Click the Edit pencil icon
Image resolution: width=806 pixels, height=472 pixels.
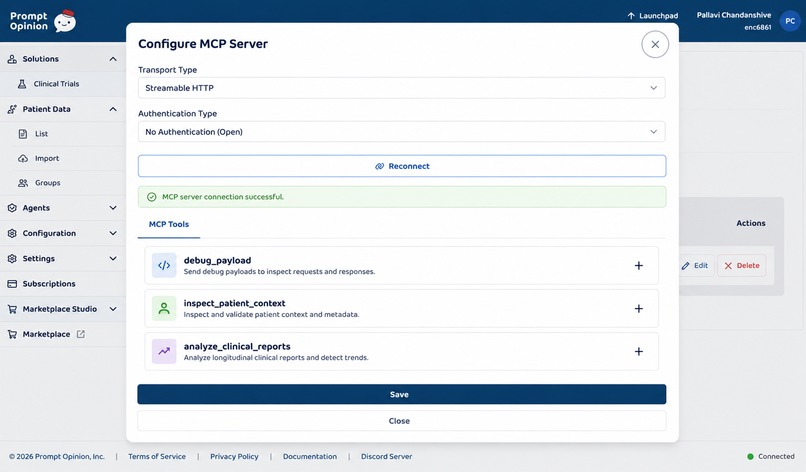(685, 266)
